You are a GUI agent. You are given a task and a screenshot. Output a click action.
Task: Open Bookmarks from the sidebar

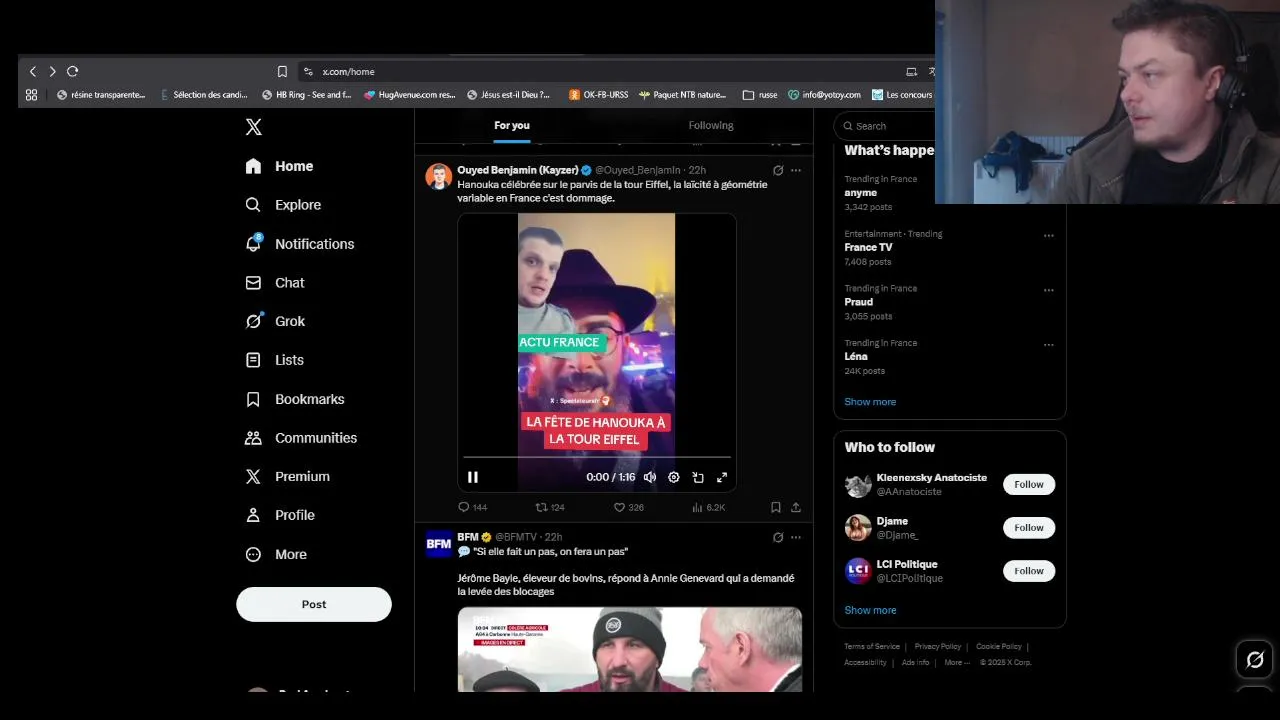(295, 399)
